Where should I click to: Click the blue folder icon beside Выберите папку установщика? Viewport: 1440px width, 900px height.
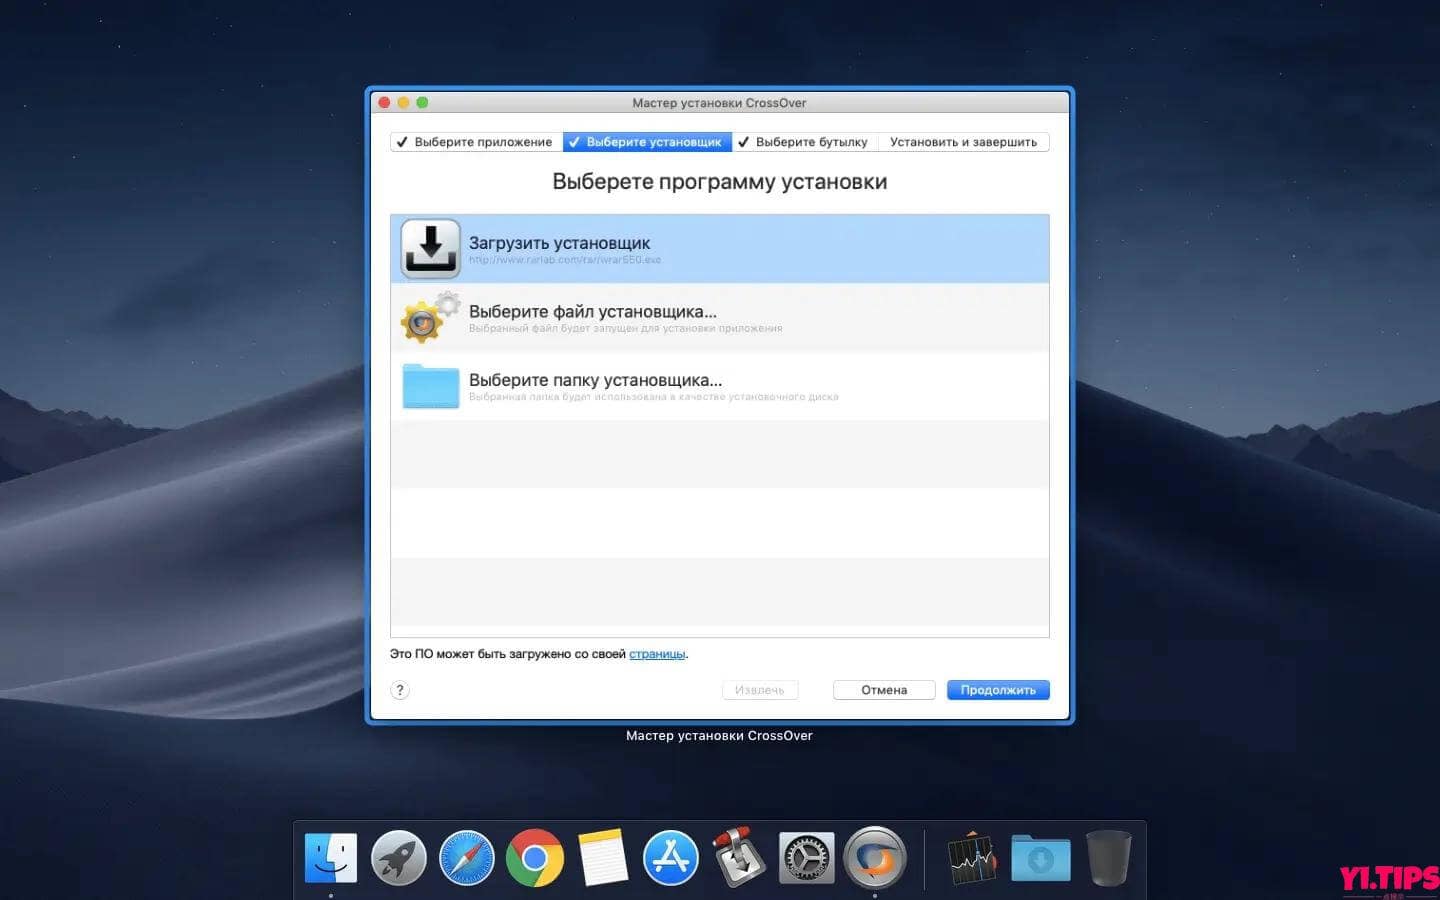pyautogui.click(x=429, y=385)
